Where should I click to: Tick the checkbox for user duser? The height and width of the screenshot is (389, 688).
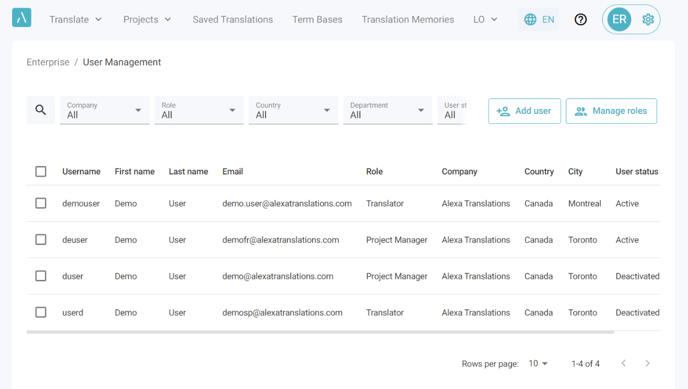(x=41, y=276)
